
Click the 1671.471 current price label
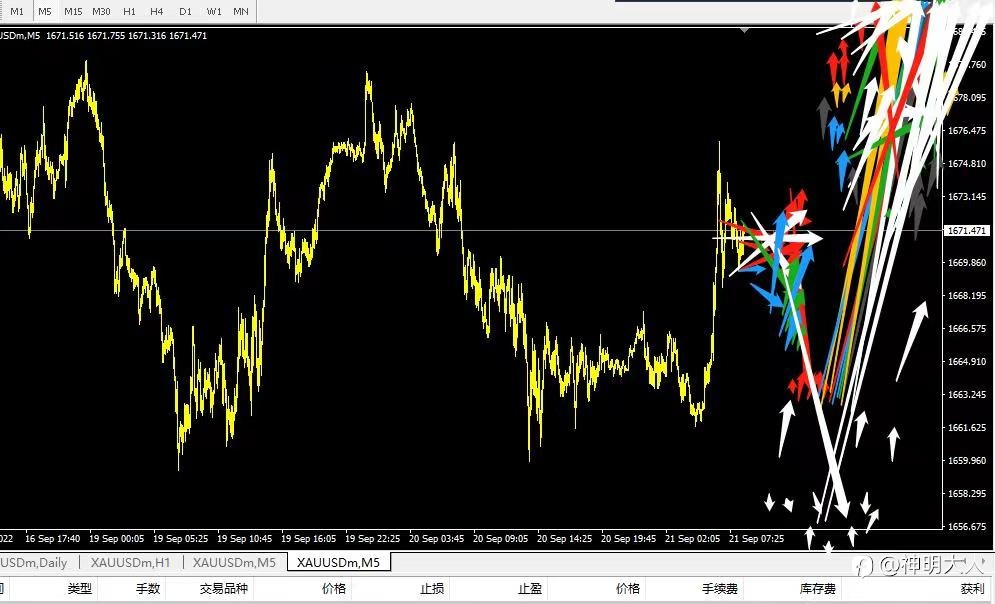coord(966,230)
